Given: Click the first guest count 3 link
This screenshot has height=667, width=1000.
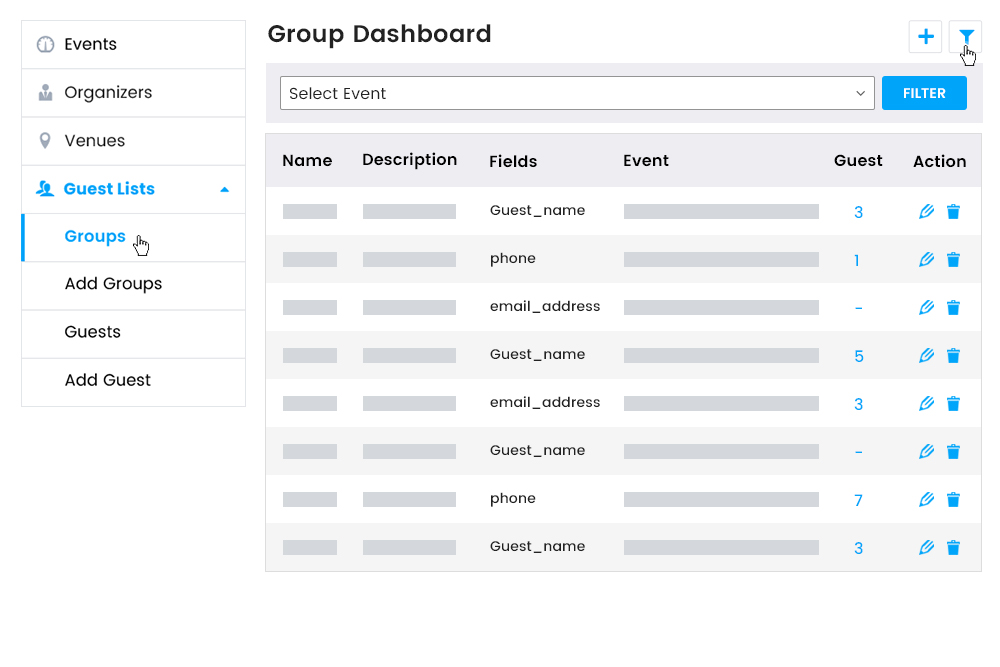Looking at the screenshot, I should (858, 211).
